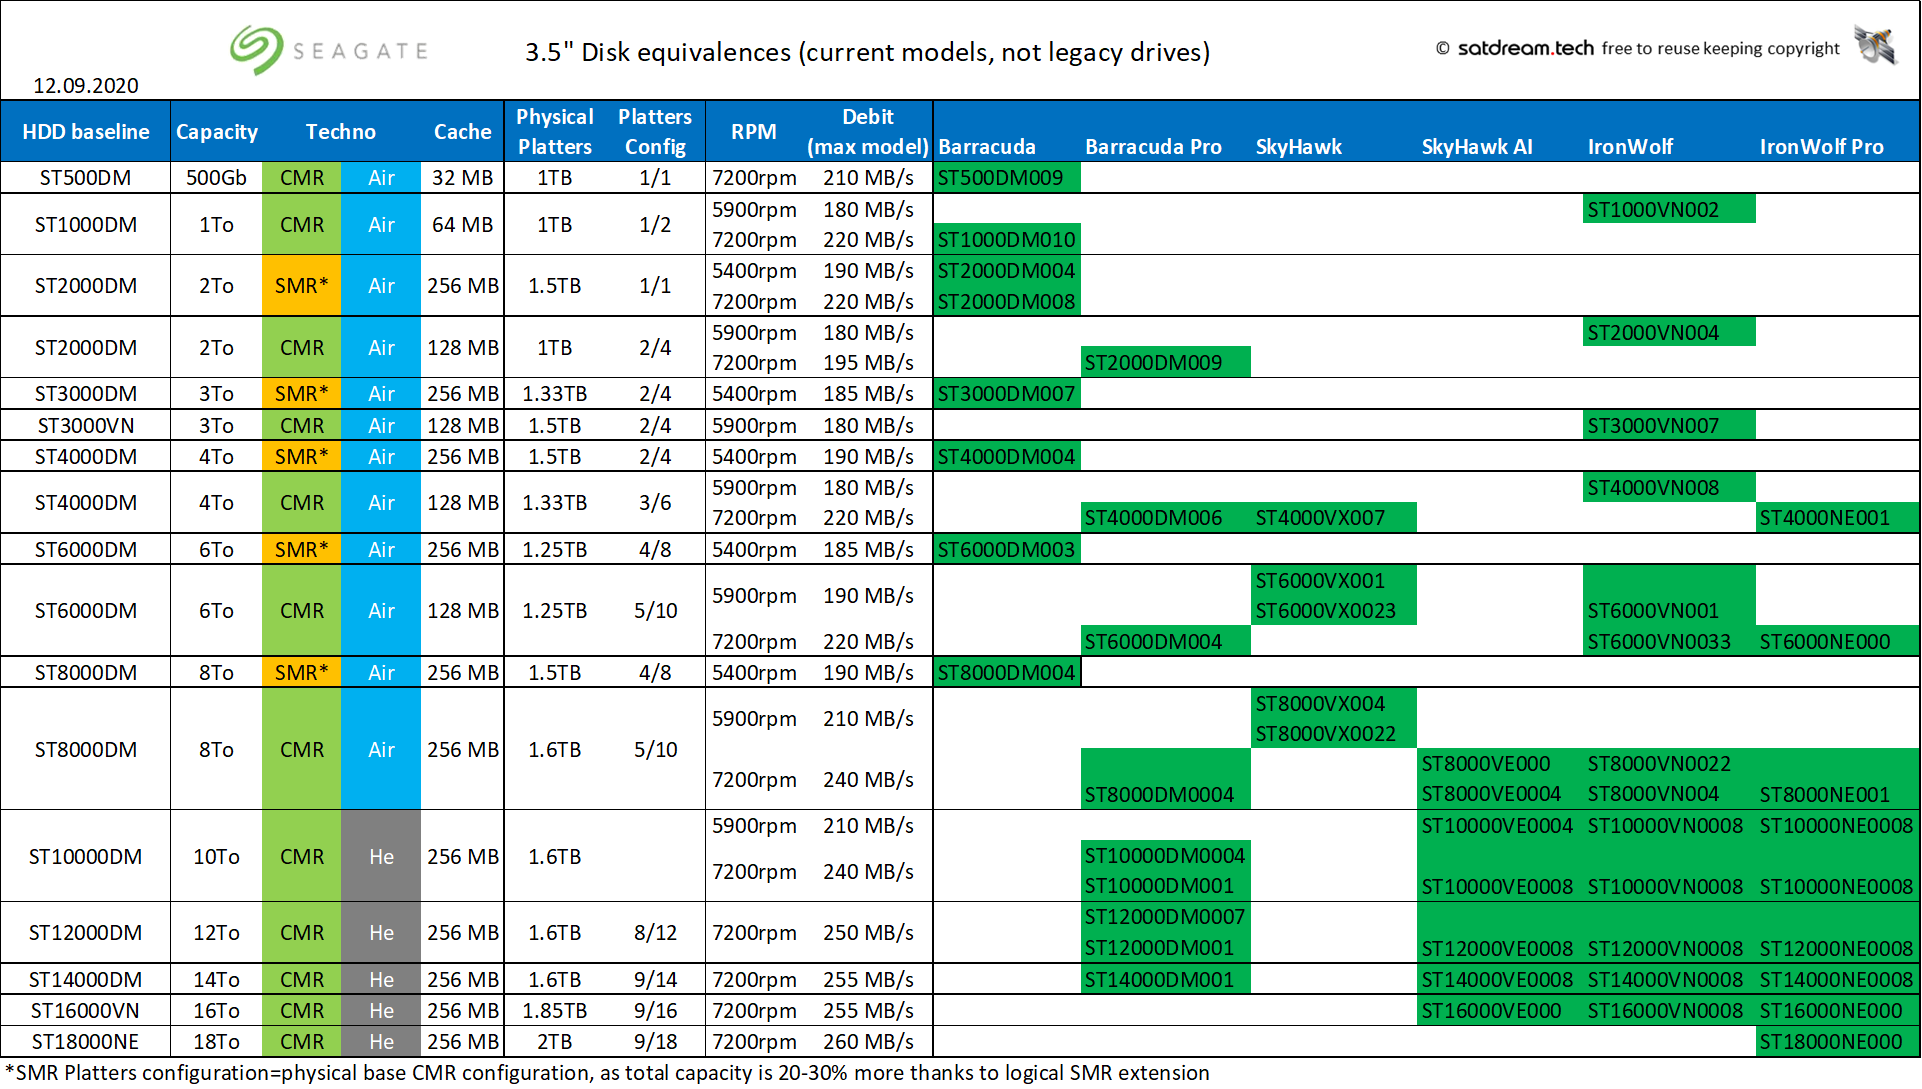The image size is (1922, 1089).
Task: Click the Seagate logo
Action: (x=329, y=50)
